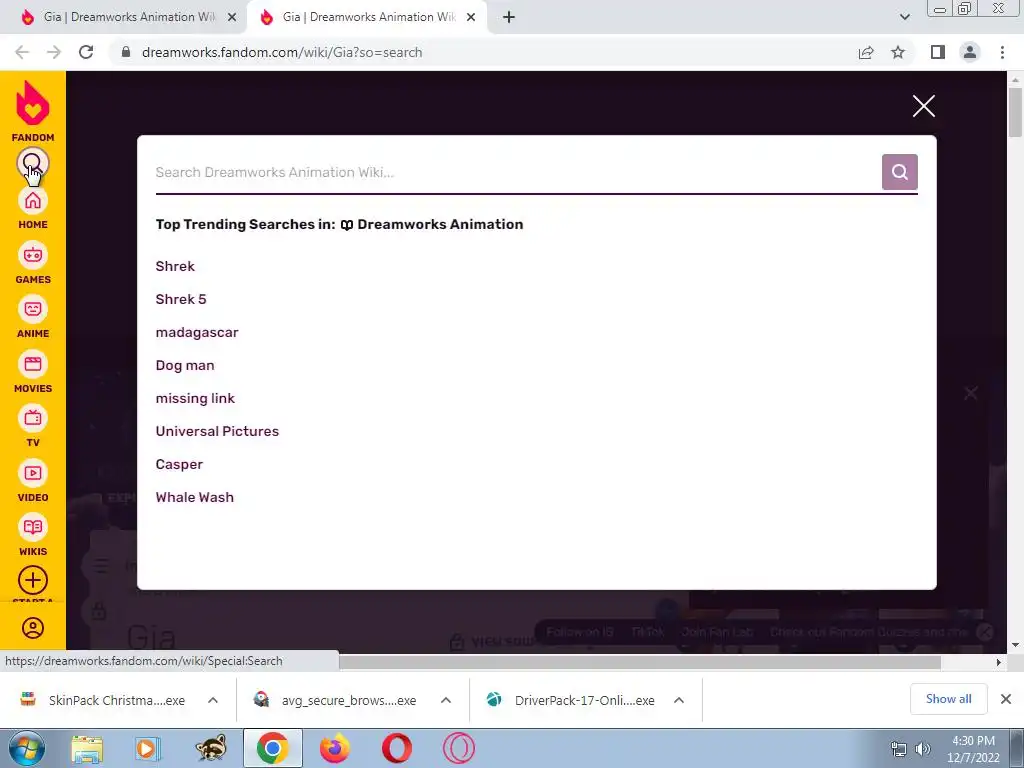1024x768 pixels.
Task: Expand options for SkinPack download
Action: pyautogui.click(x=213, y=700)
